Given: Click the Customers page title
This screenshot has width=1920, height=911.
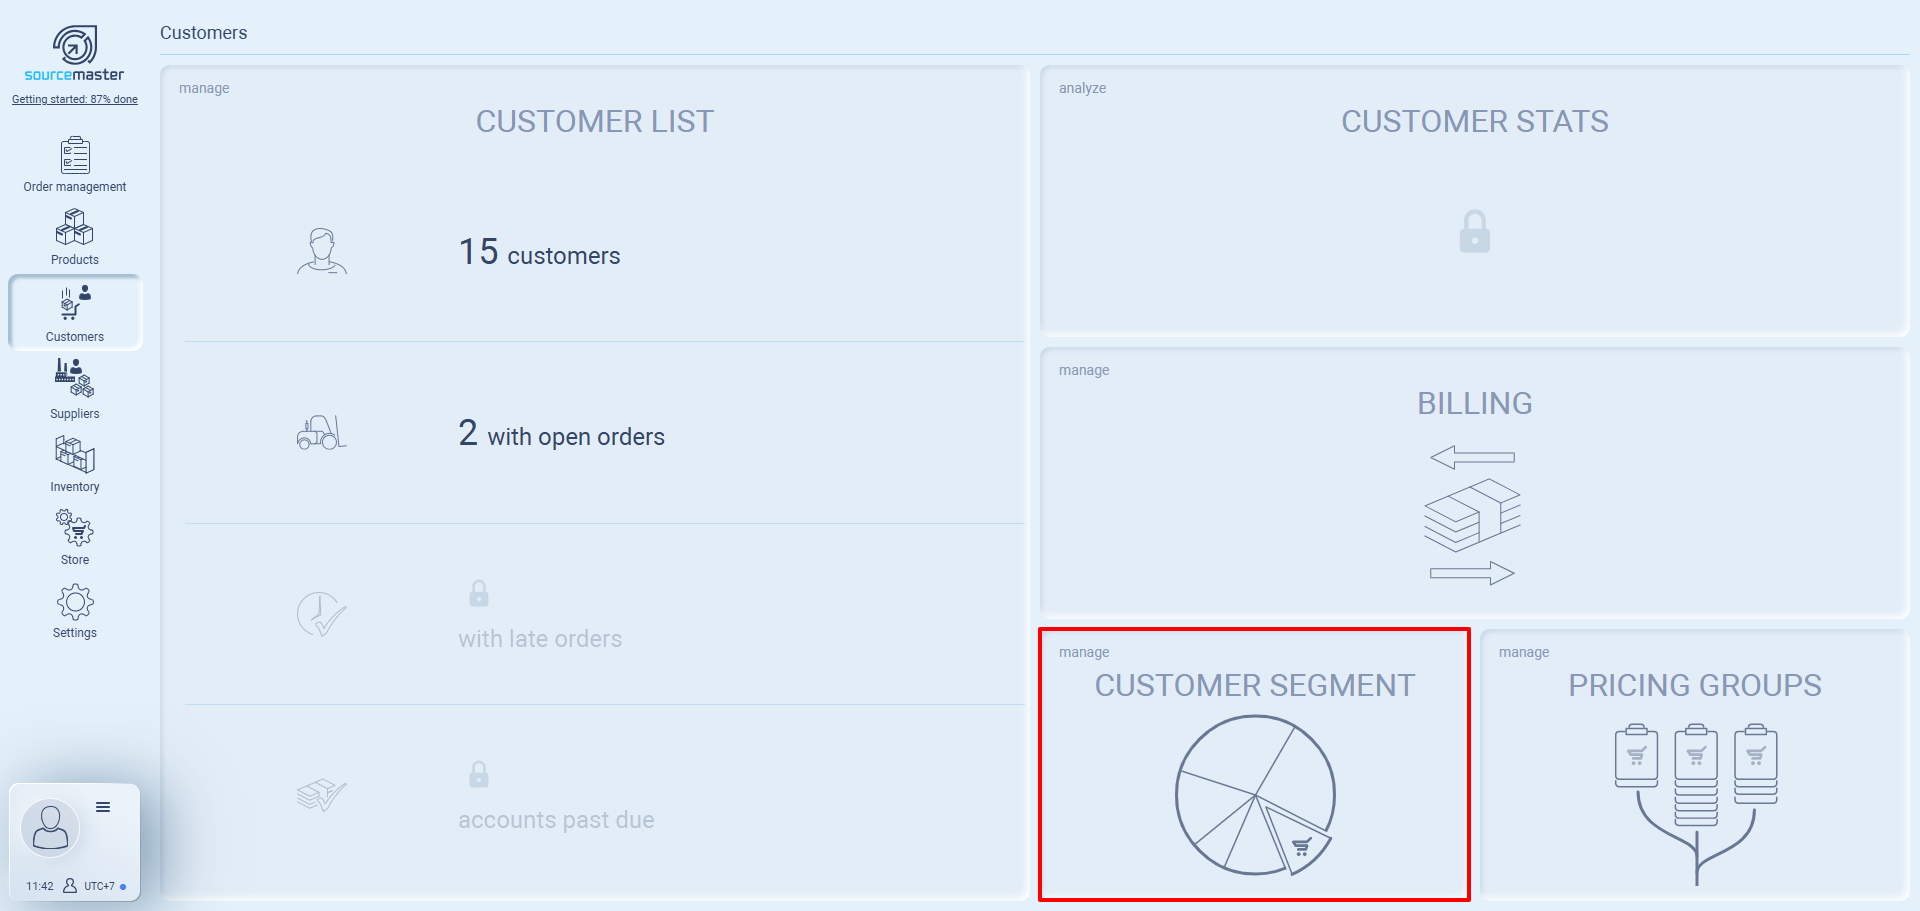Looking at the screenshot, I should [x=204, y=33].
